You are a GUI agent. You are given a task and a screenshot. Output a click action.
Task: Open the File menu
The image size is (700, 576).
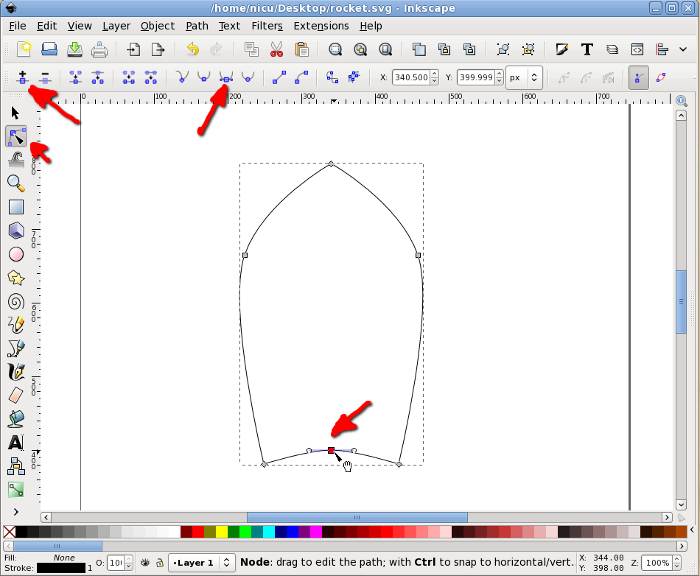click(17, 26)
